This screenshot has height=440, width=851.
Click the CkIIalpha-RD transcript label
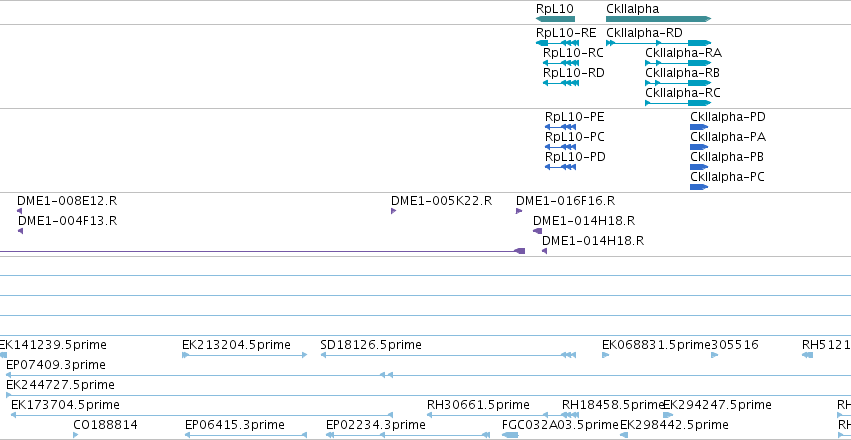click(644, 33)
